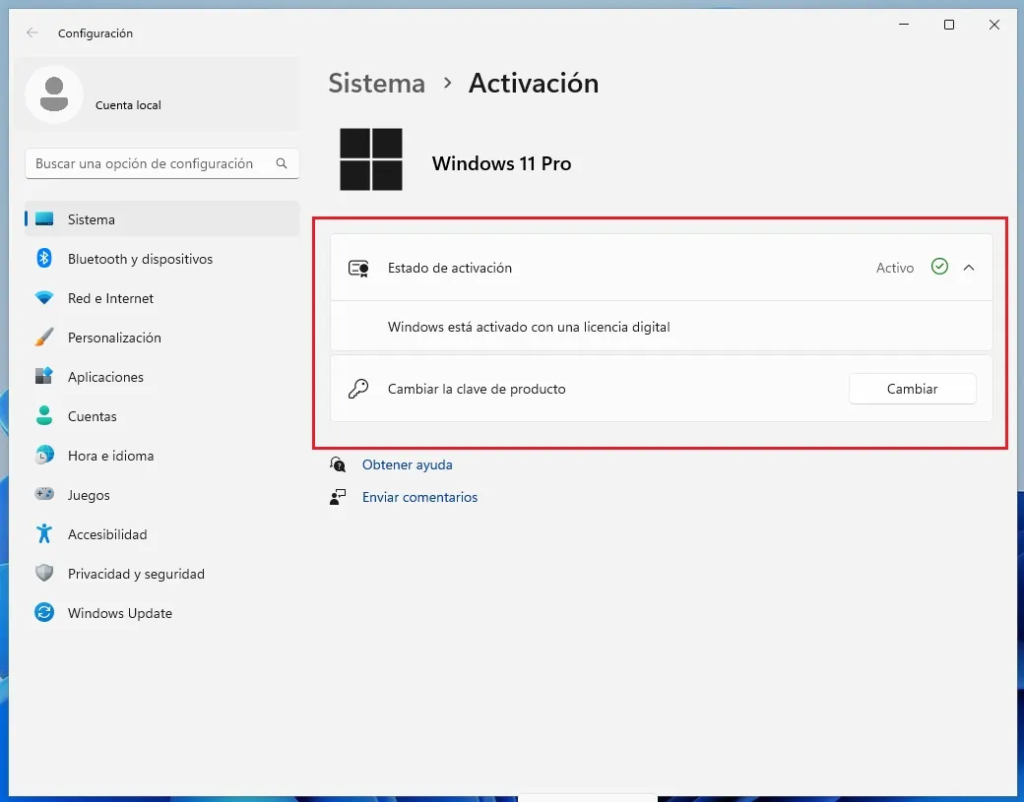Click the Estado de activación certificate icon

tap(359, 268)
